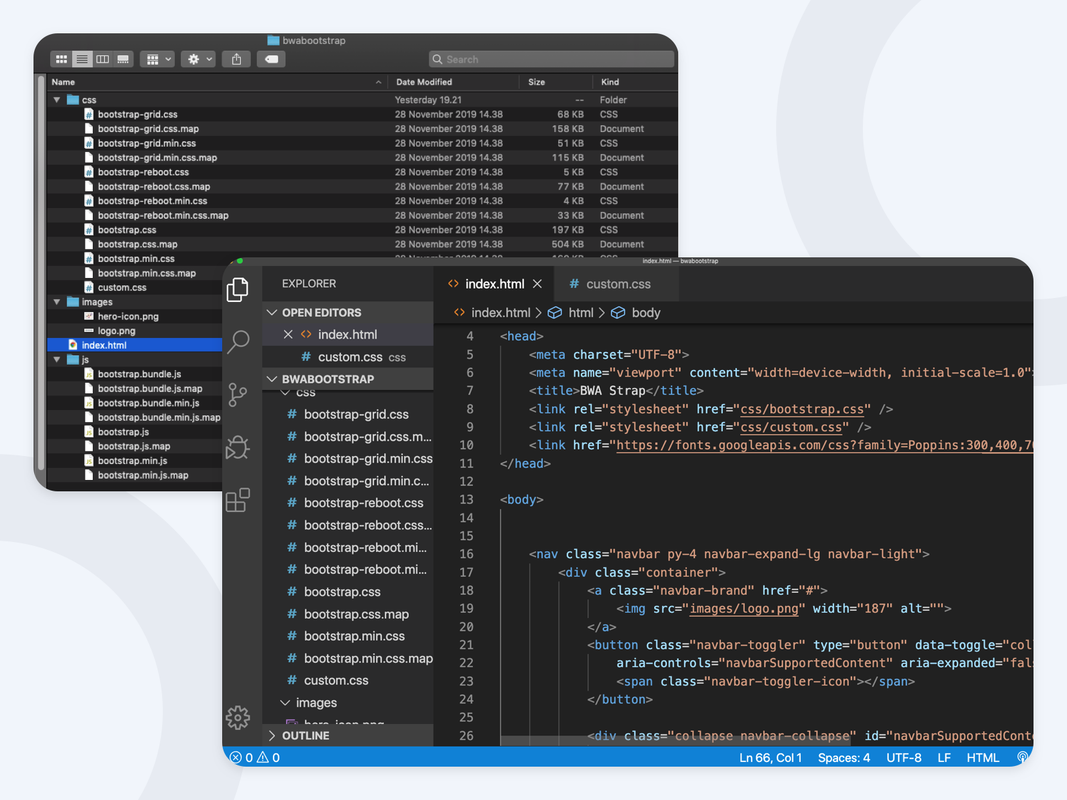Open the css/custom.css link in the editor
Image resolution: width=1067 pixels, height=800 pixels.
[791, 427]
